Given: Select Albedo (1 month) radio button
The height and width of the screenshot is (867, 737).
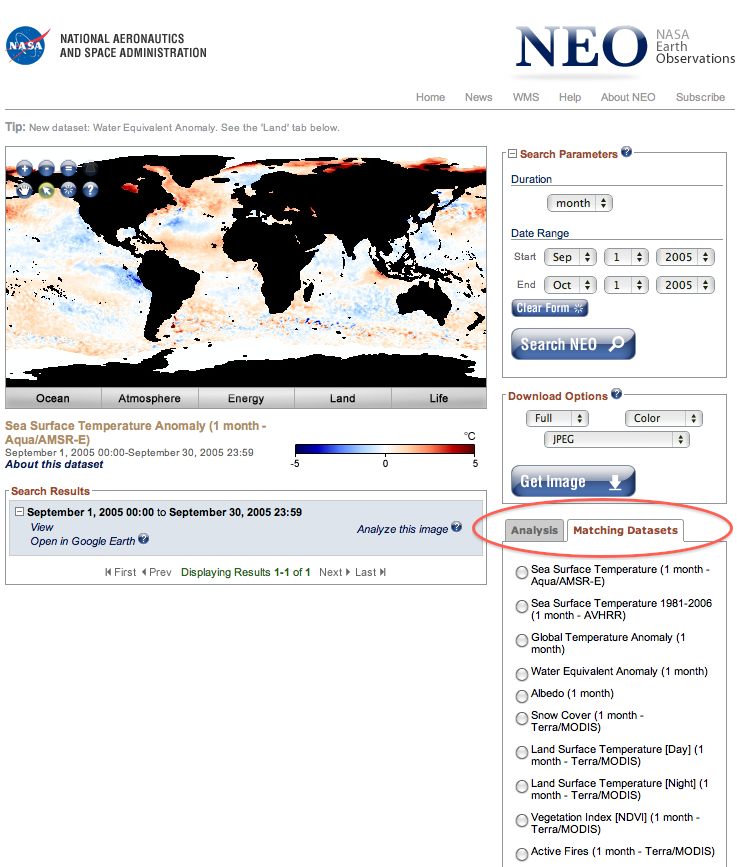Looking at the screenshot, I should point(522,695).
